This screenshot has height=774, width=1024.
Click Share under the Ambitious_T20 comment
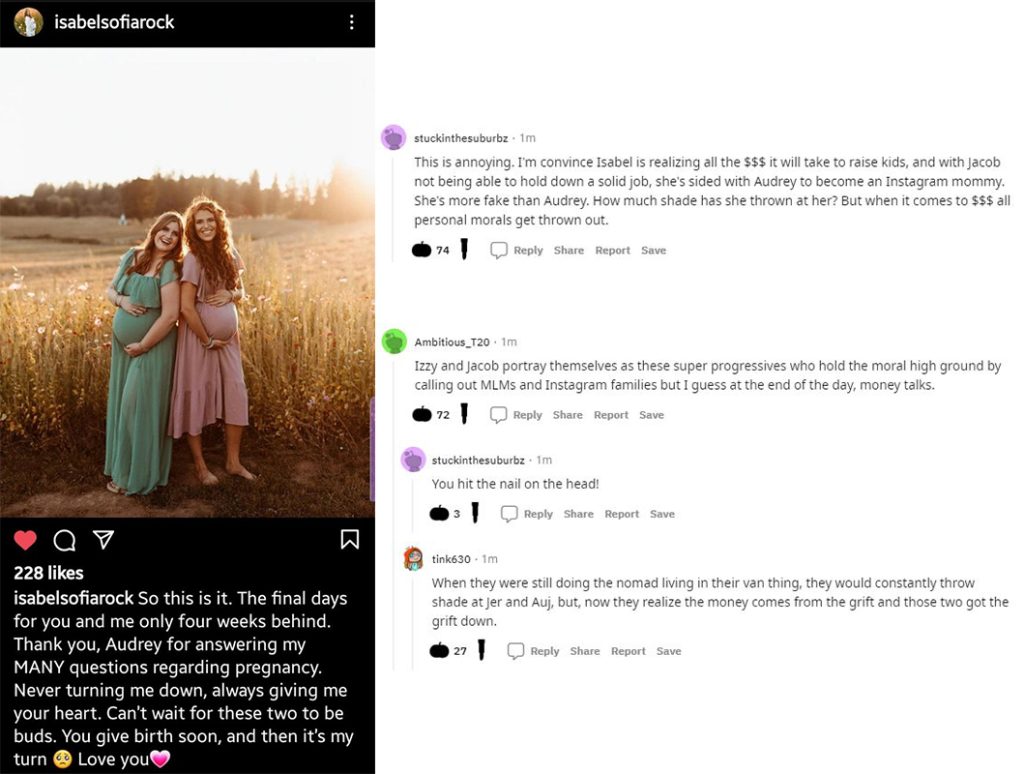567,415
